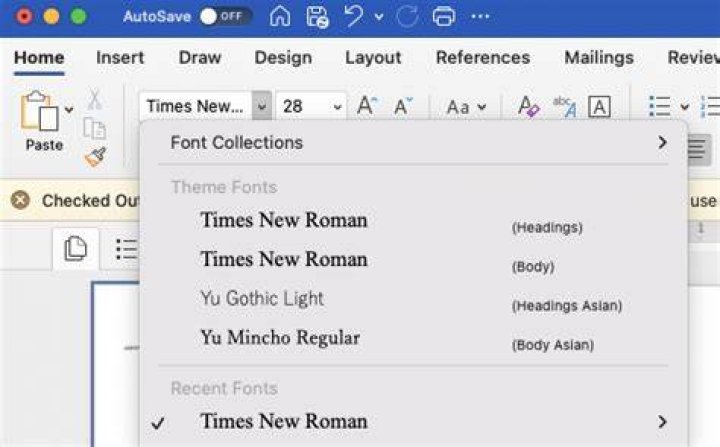
Task: Click the phonetic guide abc icon
Action: click(564, 107)
